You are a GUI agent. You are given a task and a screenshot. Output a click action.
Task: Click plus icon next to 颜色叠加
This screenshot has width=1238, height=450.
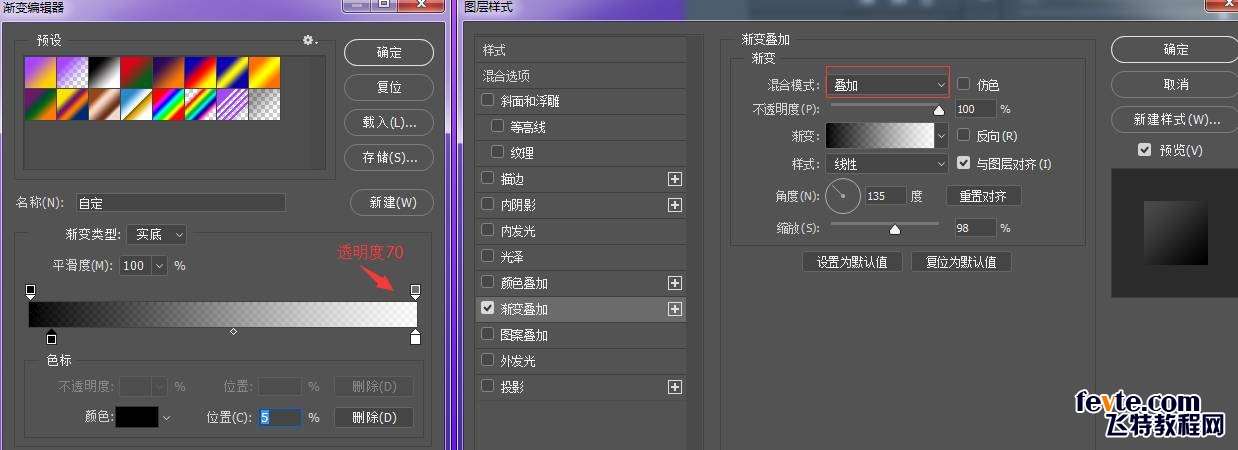click(674, 283)
